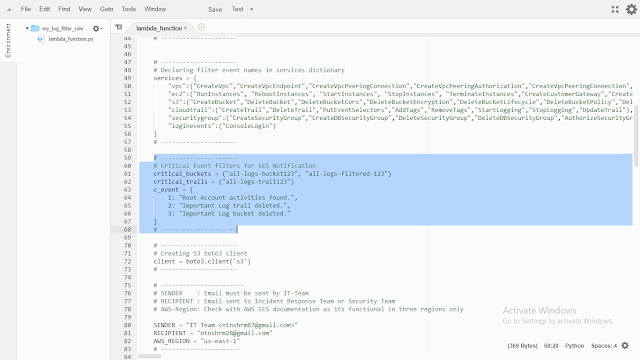Click the "vpc" dictionary entry line
The height and width of the screenshot is (360, 640).
(x=400, y=86)
